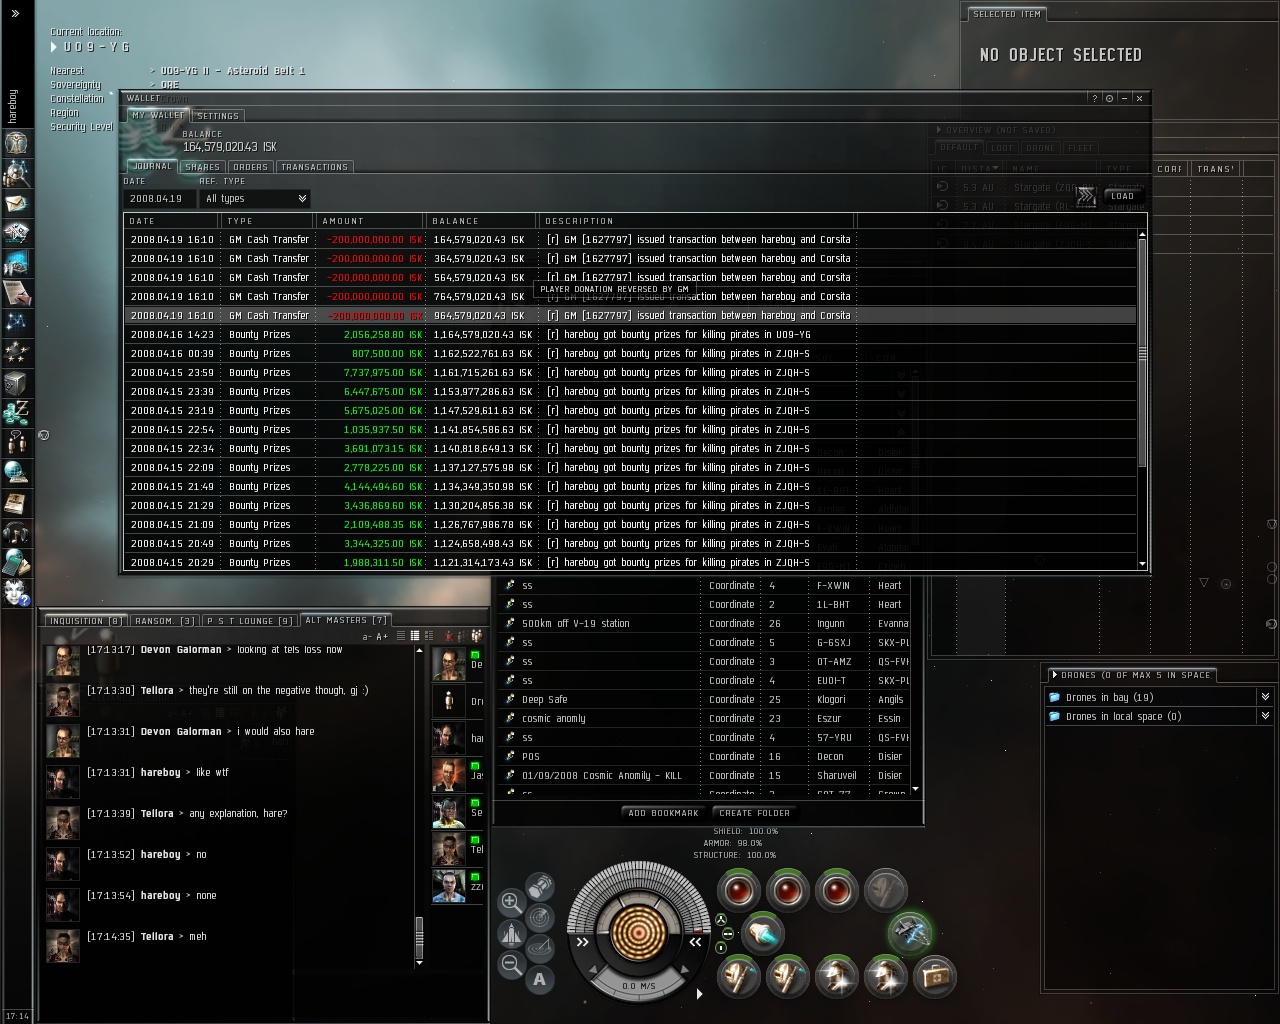Click the HUD zoom in magnifier

click(x=510, y=902)
